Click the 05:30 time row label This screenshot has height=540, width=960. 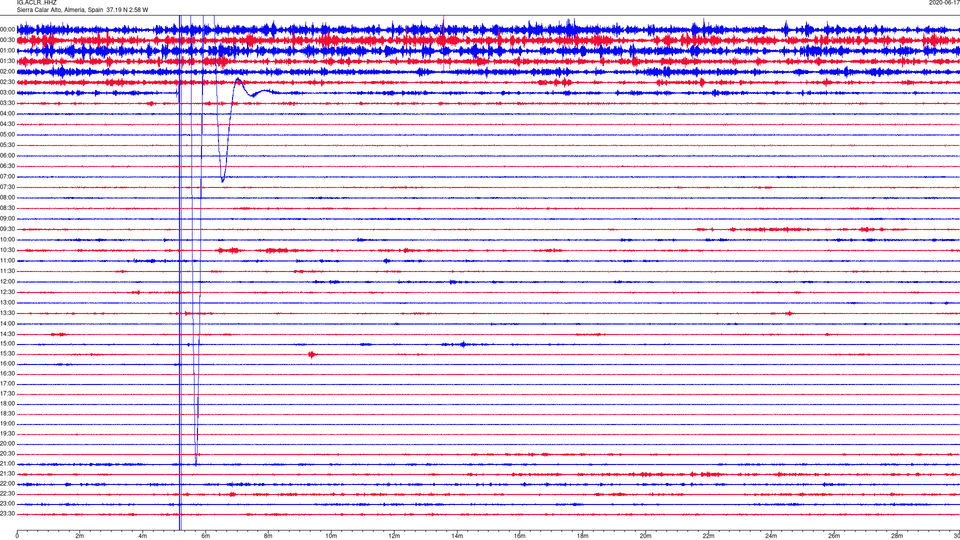pyautogui.click(x=7, y=145)
